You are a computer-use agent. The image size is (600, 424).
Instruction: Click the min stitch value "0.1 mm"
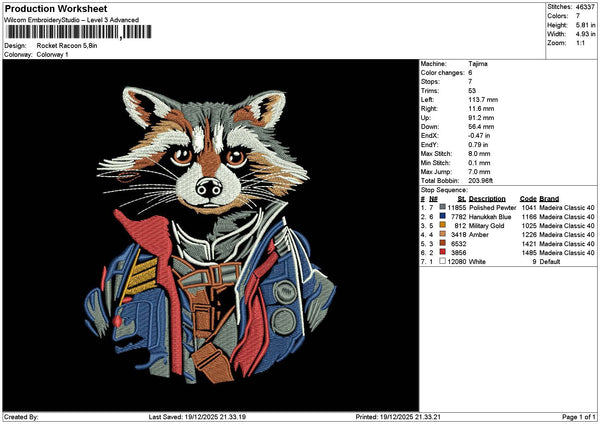point(479,163)
